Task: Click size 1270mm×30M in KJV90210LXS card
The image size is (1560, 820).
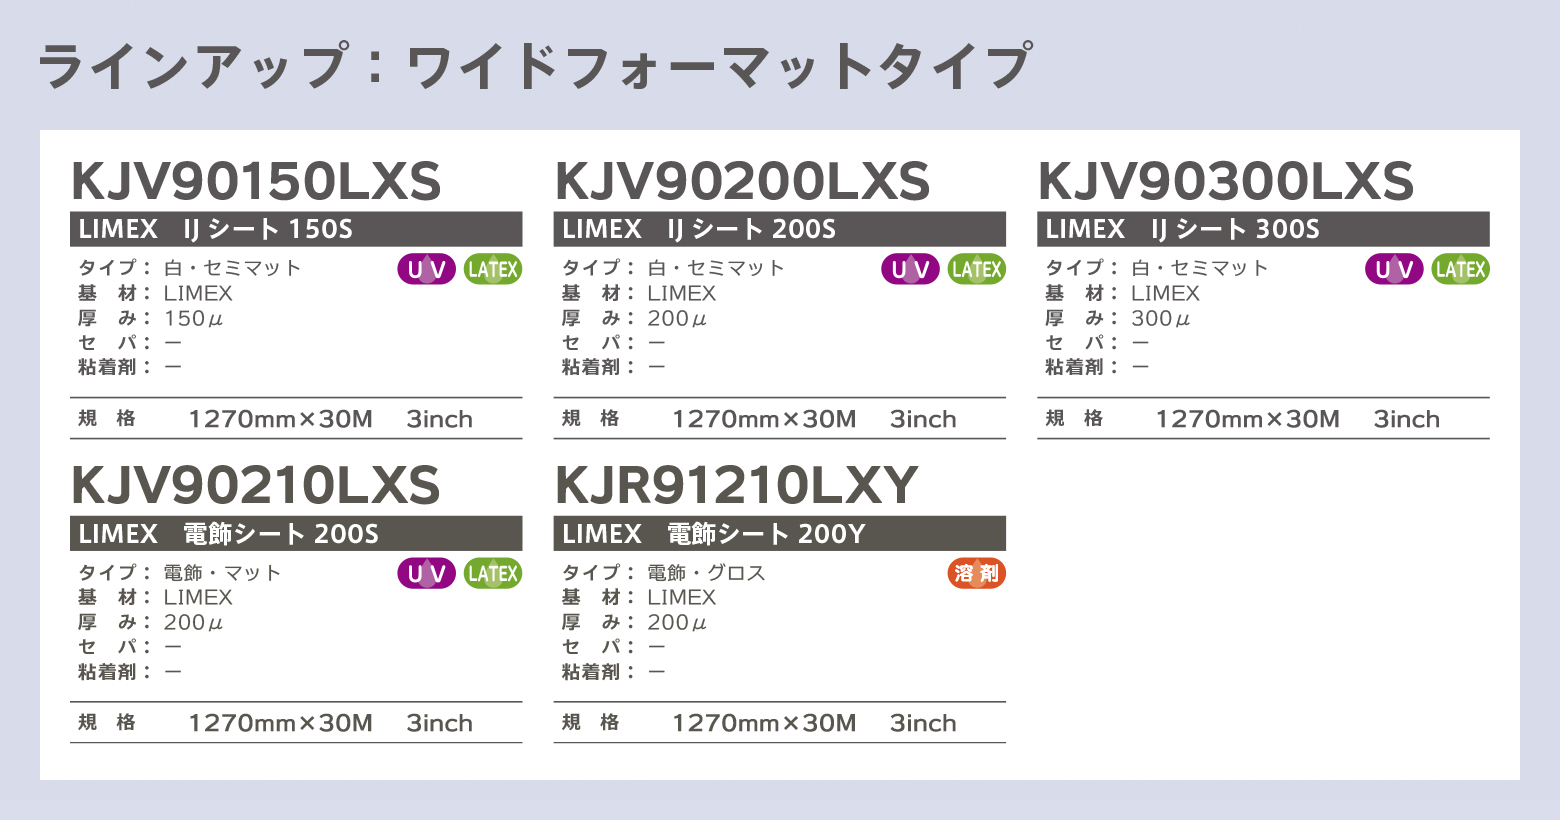Action: pos(280,723)
